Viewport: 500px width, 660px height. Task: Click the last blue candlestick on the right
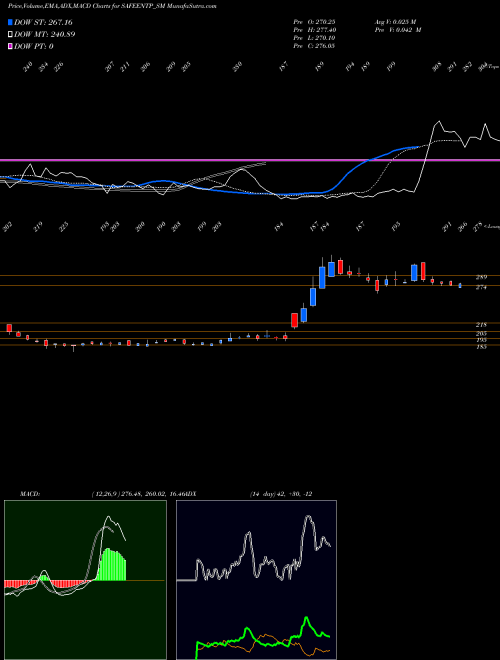coord(460,286)
